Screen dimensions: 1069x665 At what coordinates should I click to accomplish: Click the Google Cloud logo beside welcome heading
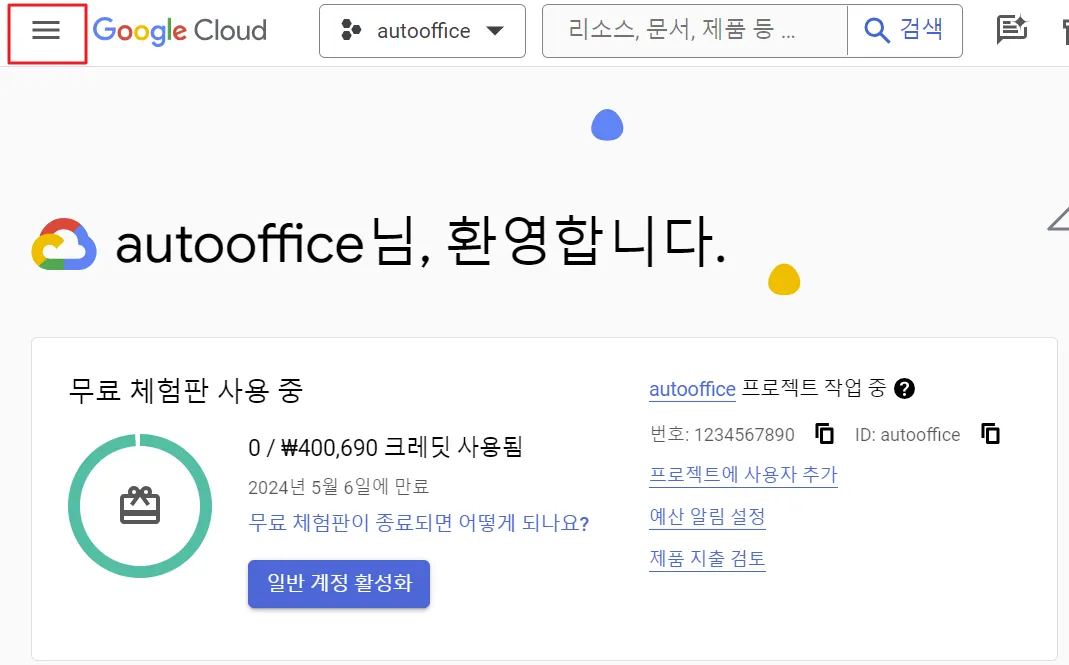tap(64, 244)
